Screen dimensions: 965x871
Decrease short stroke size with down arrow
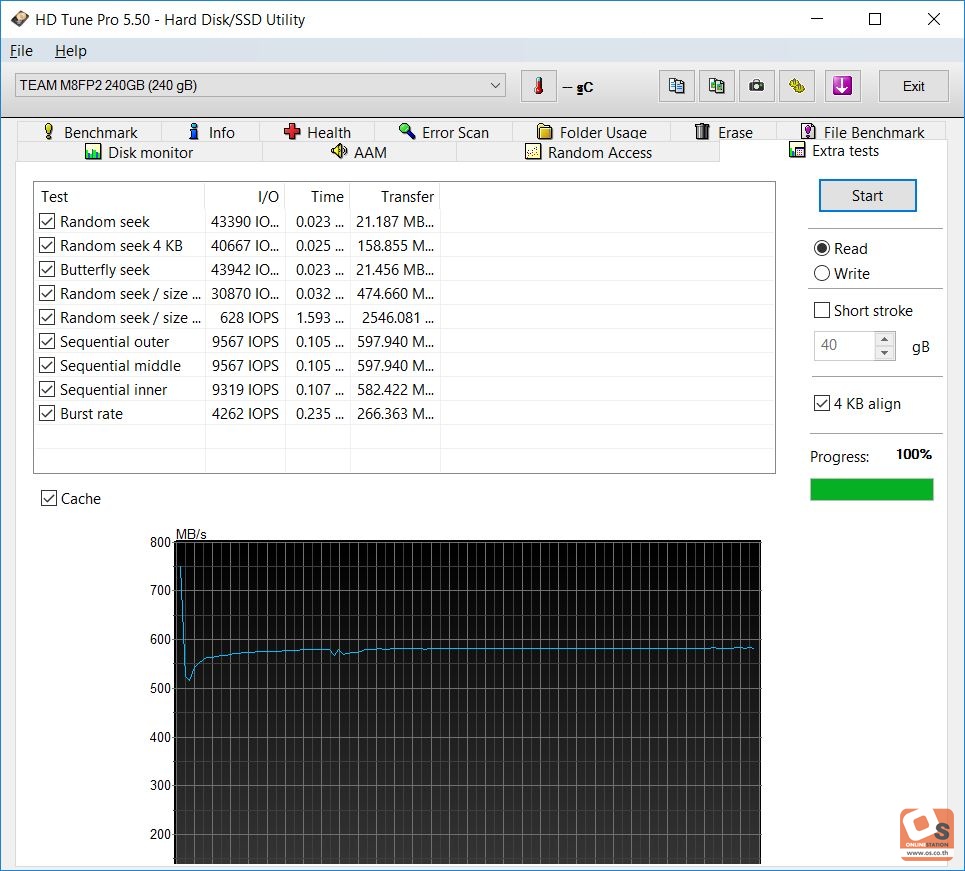pyautogui.click(x=884, y=353)
